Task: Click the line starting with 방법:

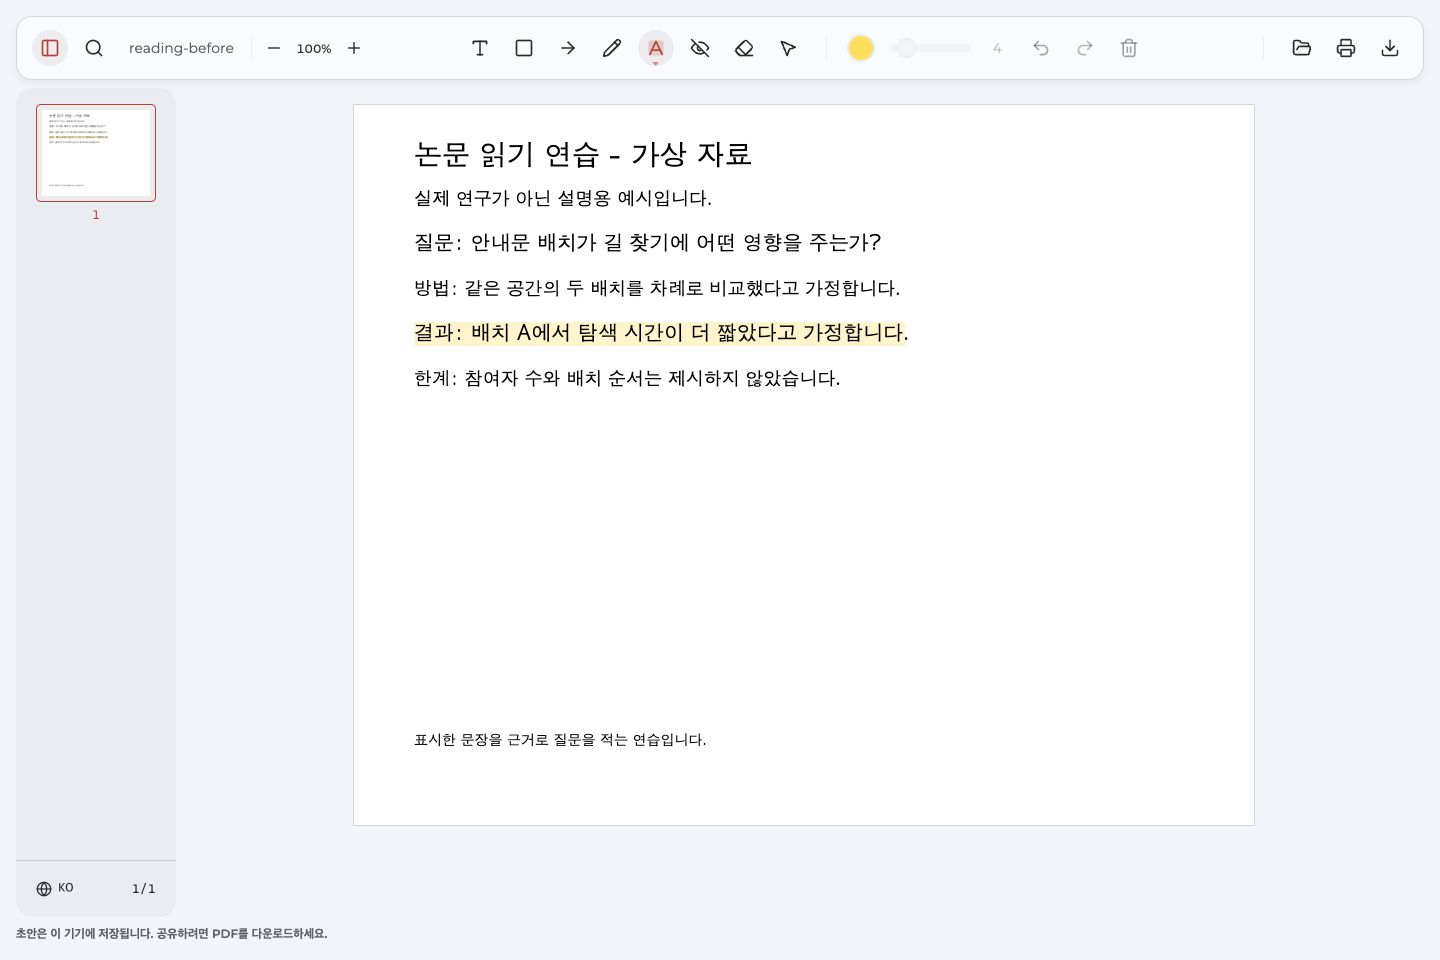Action: pos(657,288)
